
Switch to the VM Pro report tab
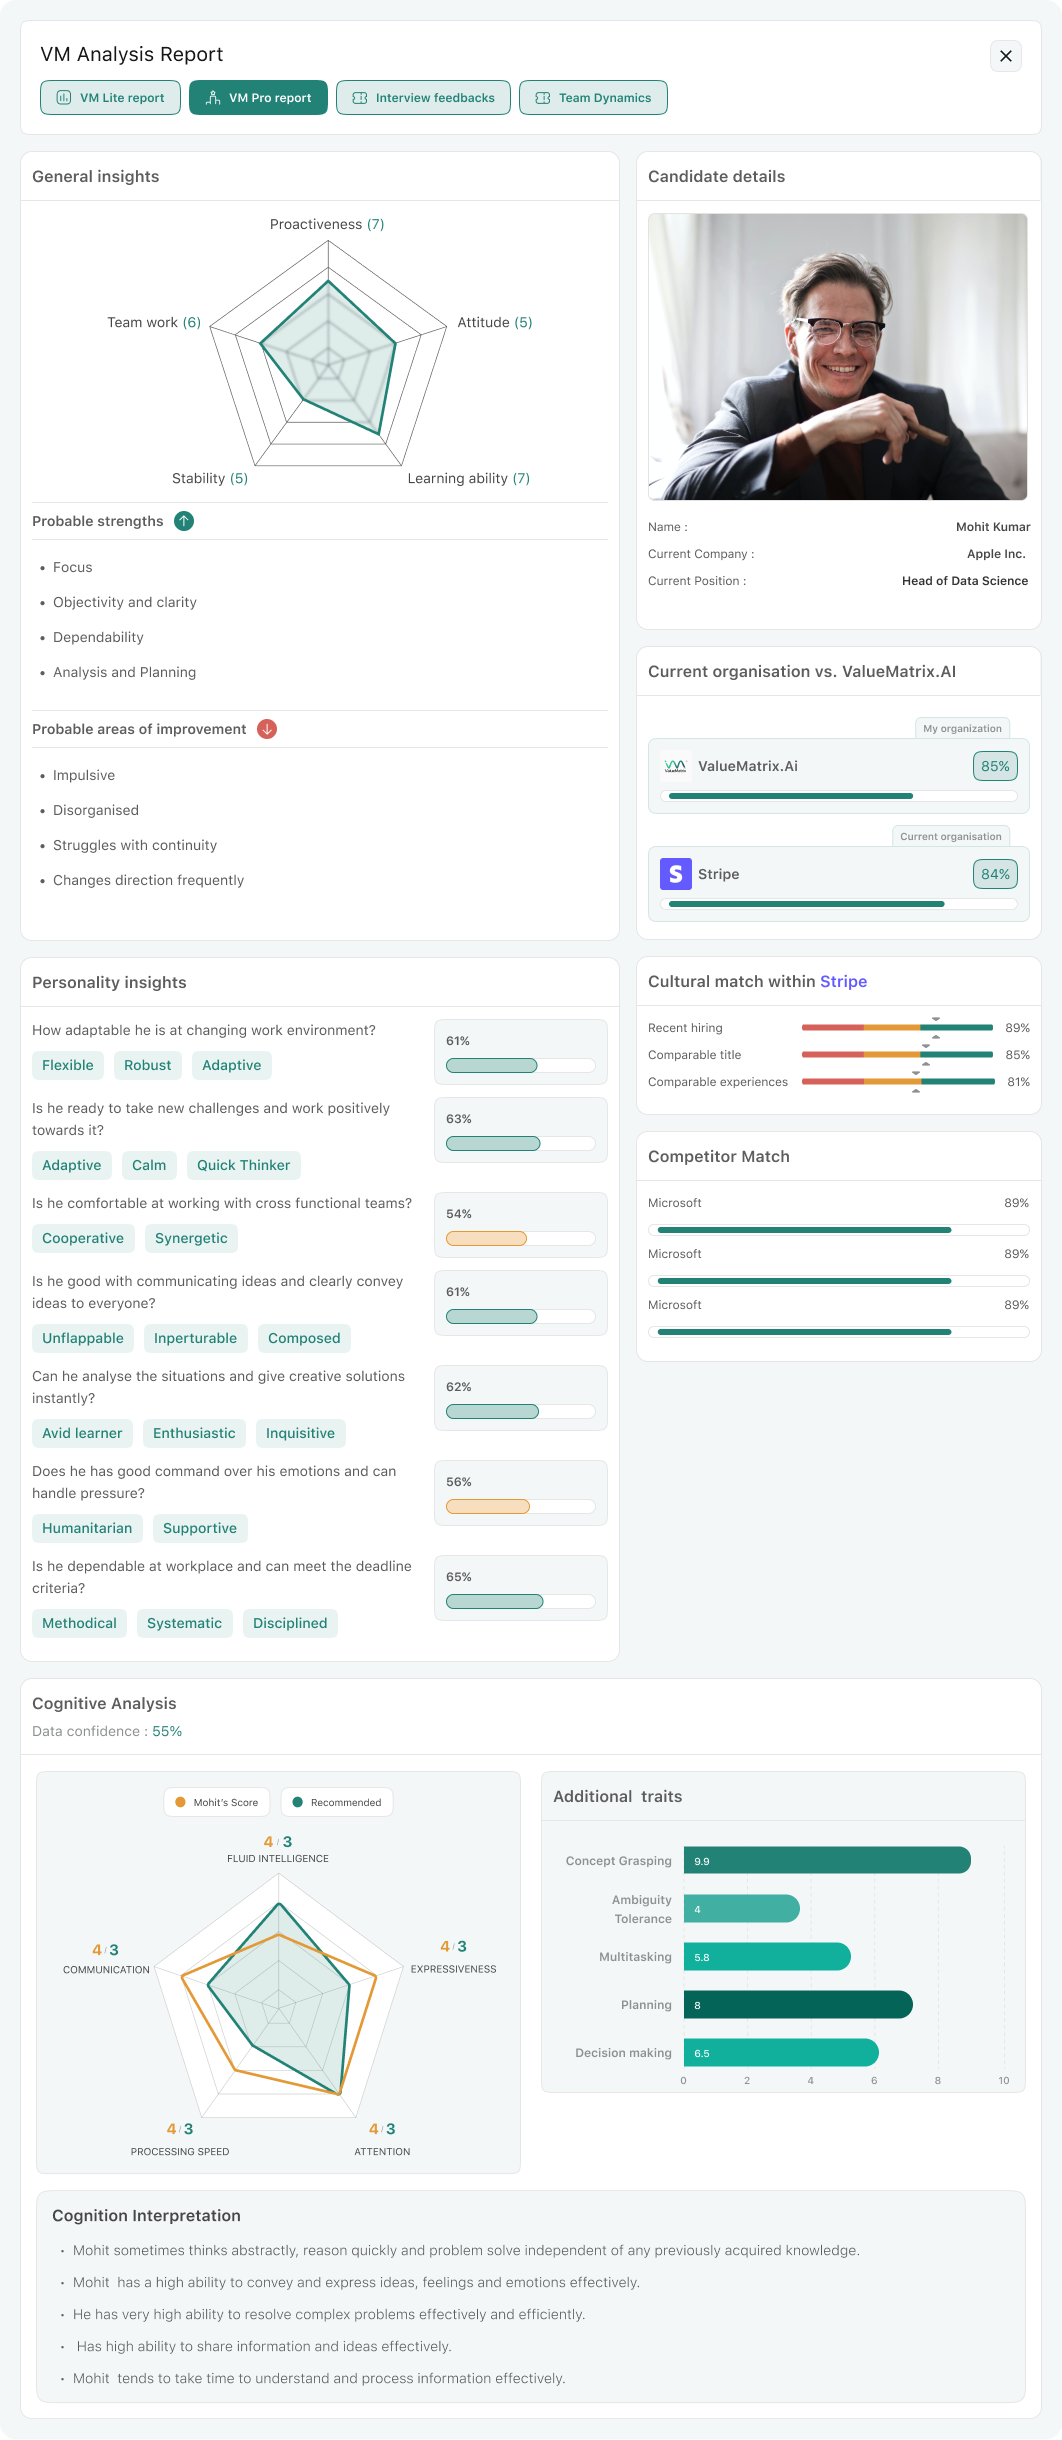258,98
